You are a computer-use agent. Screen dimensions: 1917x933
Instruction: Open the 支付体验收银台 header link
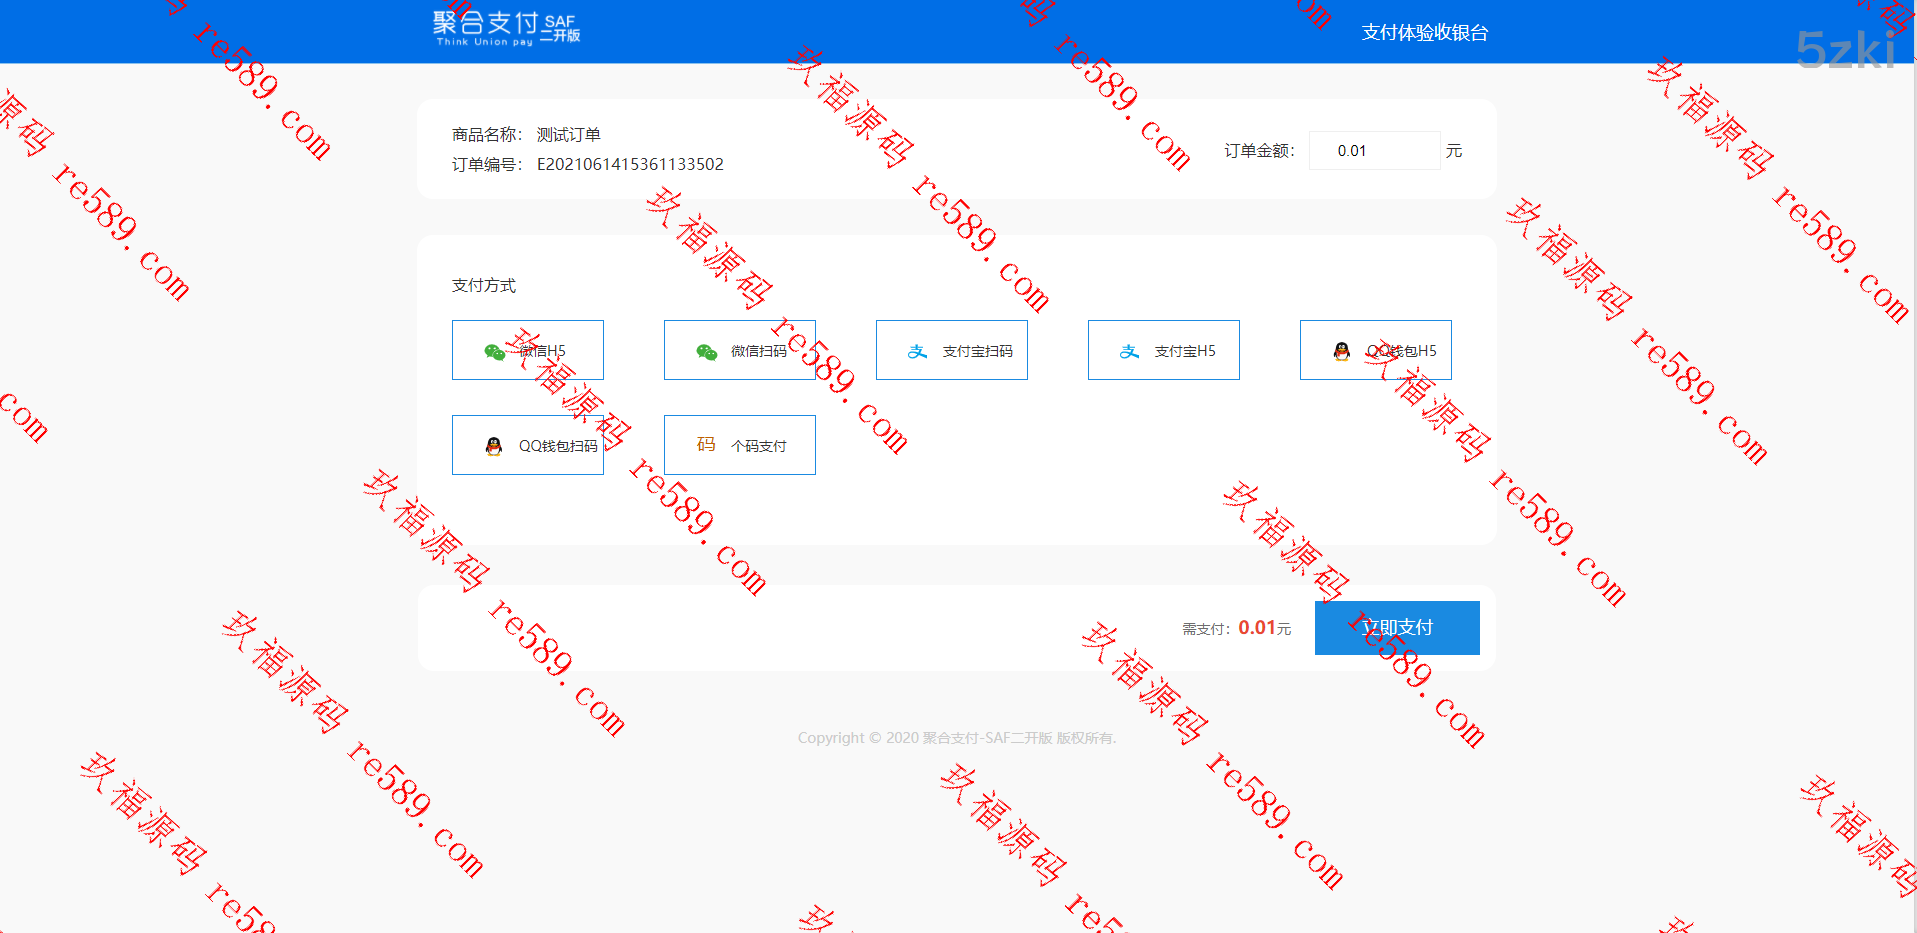click(1424, 33)
